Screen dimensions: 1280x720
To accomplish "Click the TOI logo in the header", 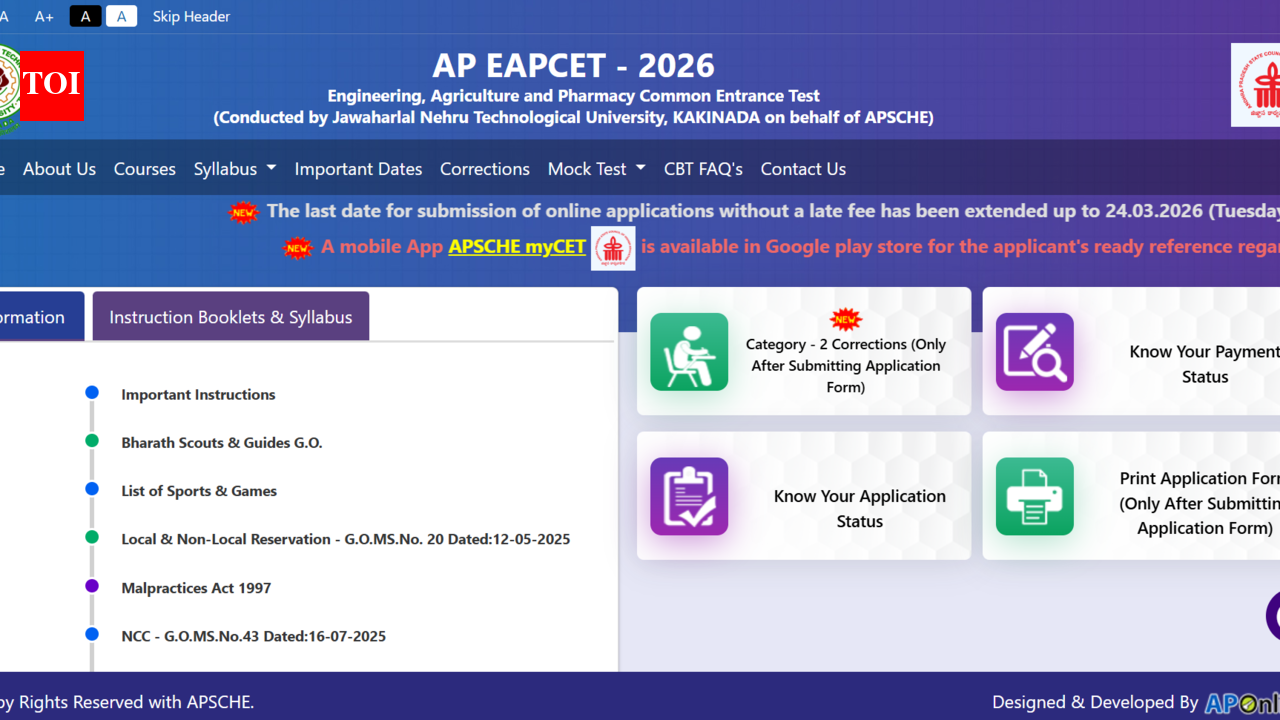I will click(50, 87).
